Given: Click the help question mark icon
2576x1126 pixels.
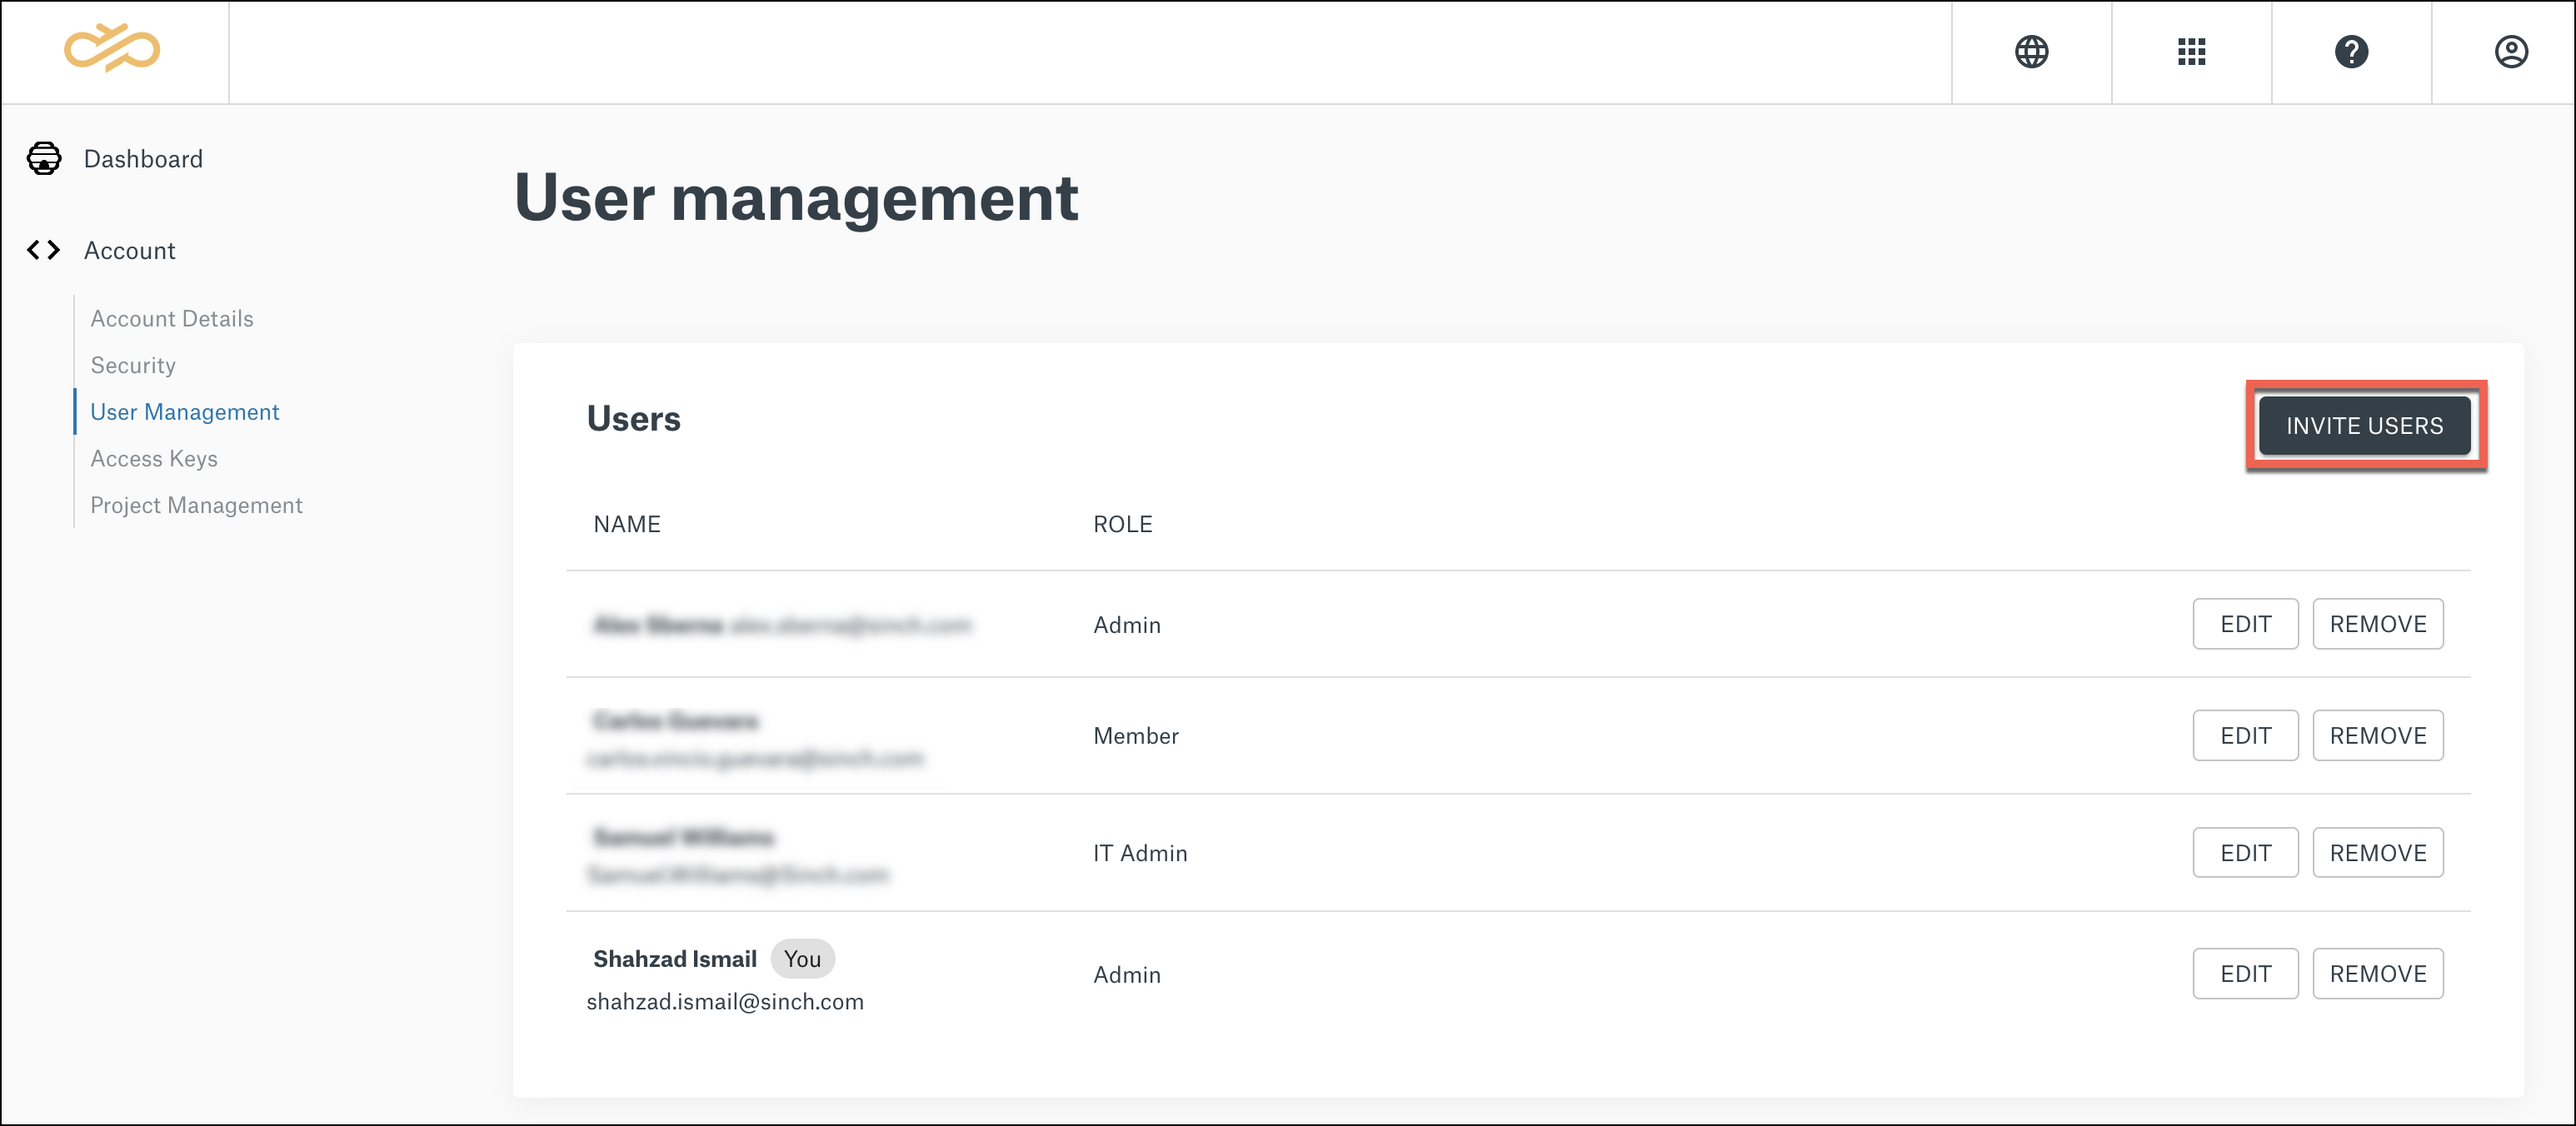Looking at the screenshot, I should 2352,52.
